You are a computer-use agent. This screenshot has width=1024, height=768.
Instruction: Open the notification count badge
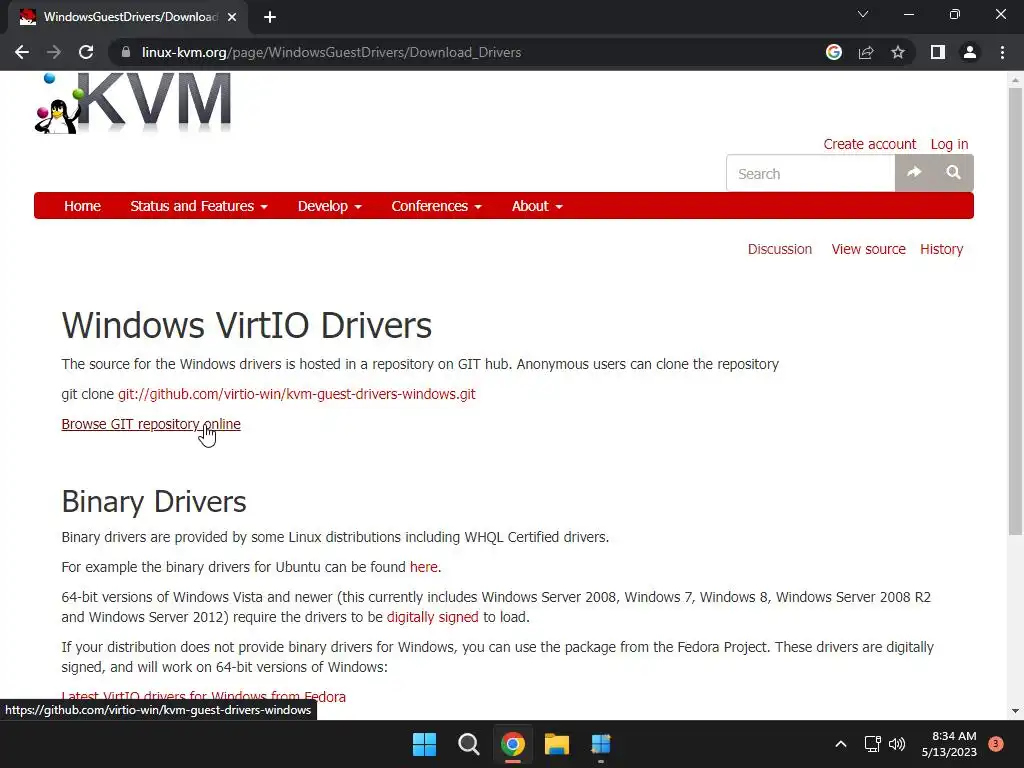click(996, 744)
